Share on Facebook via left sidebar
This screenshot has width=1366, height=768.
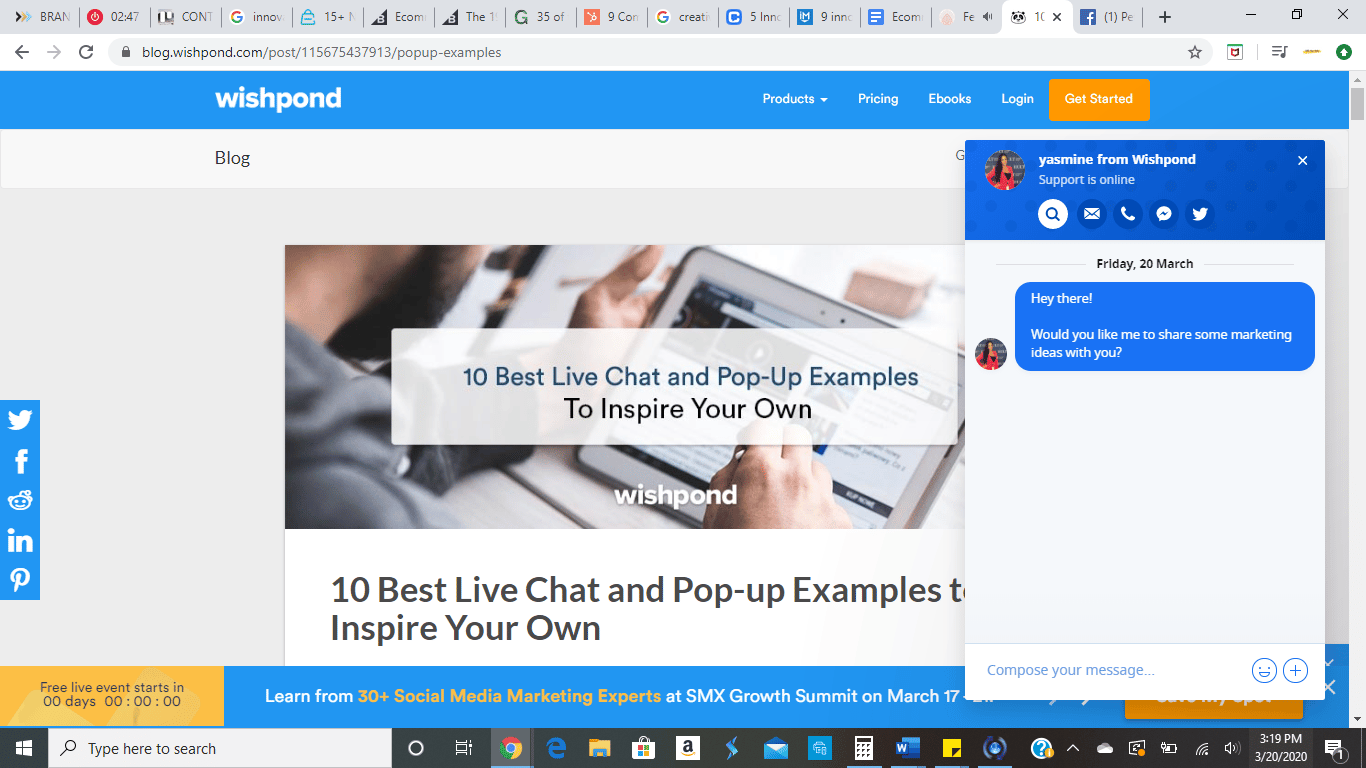20,460
